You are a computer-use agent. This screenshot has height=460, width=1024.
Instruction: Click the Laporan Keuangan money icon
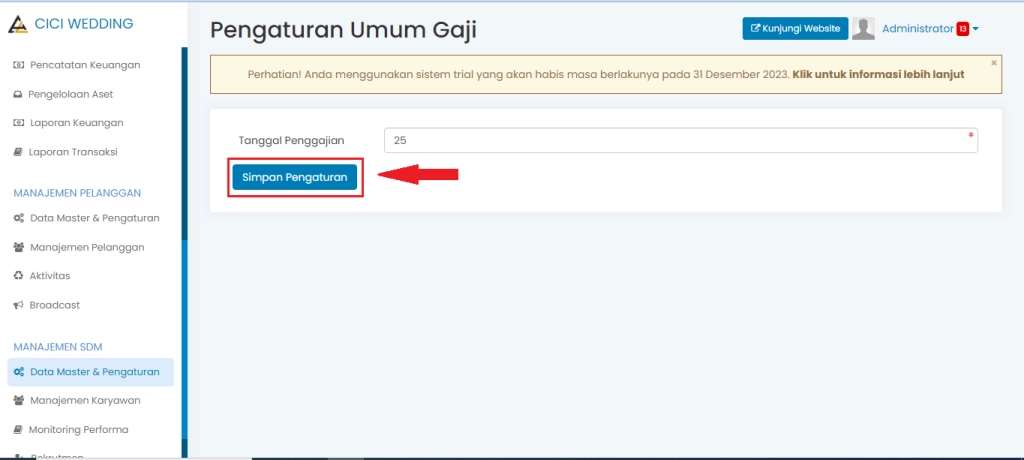click(x=18, y=123)
